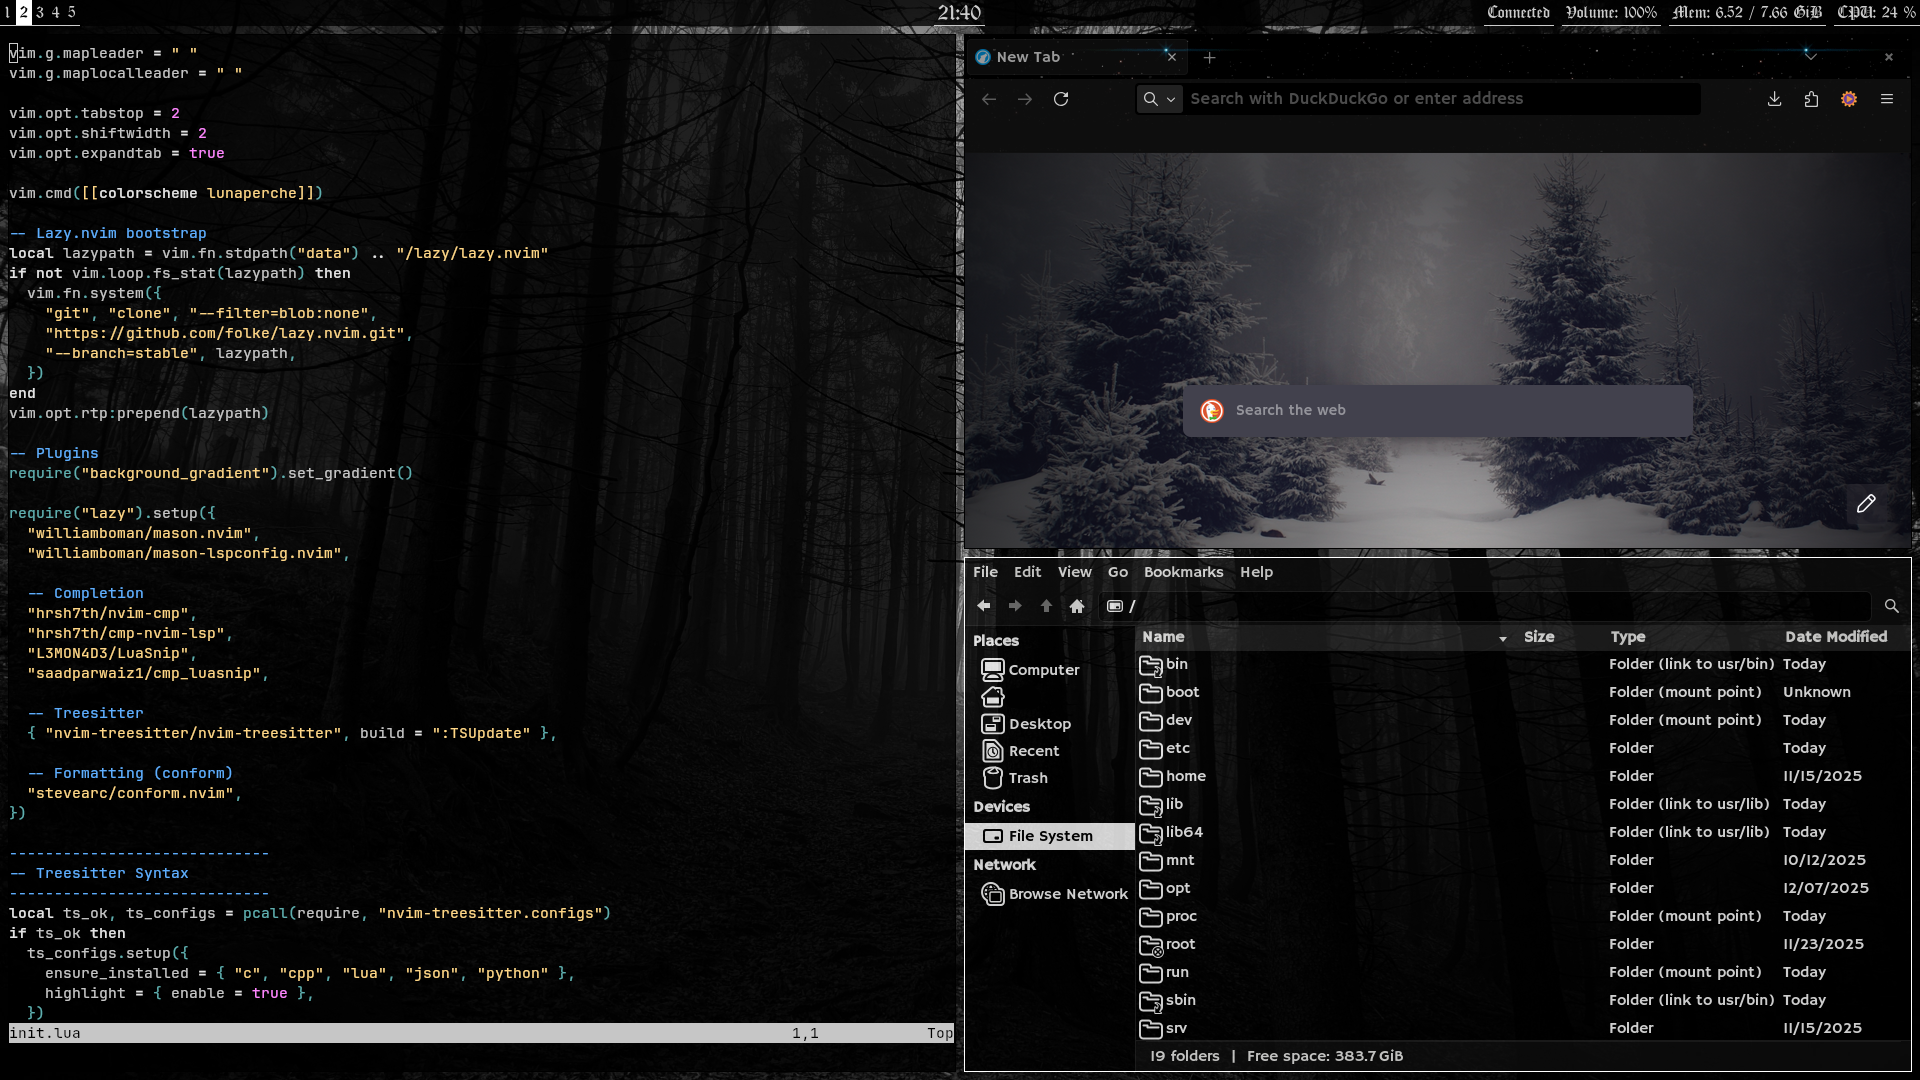Expand the search engine selector dropdown
This screenshot has width=1920, height=1080.
[x=1159, y=99]
